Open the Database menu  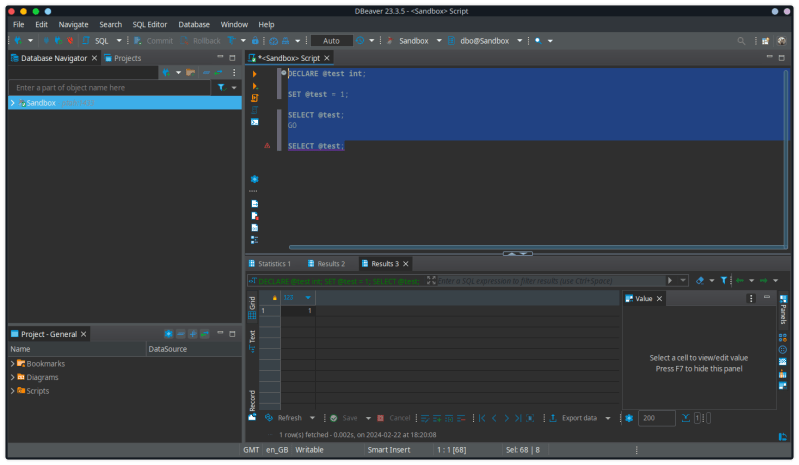[194, 24]
